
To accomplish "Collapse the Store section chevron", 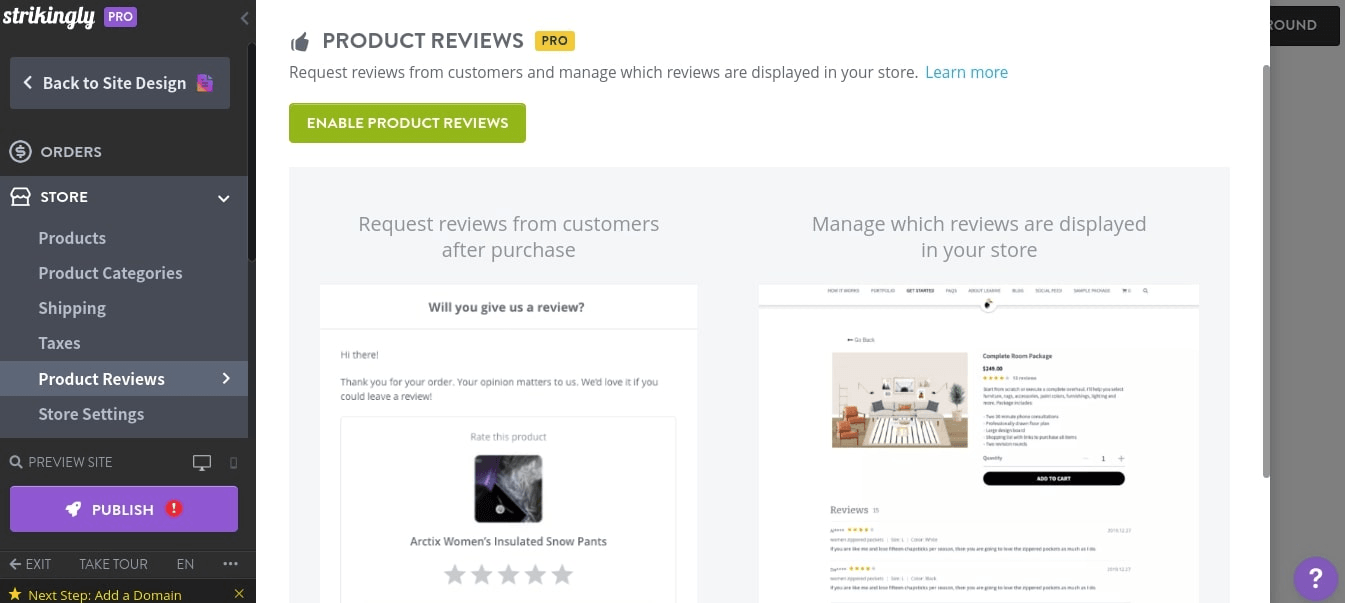I will tap(224, 198).
